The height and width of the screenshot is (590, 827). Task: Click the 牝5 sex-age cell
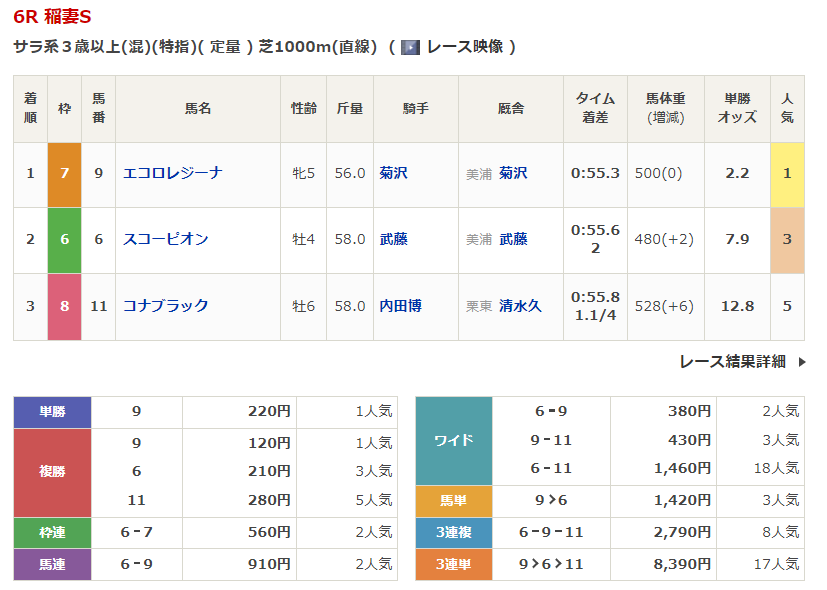pos(304,173)
